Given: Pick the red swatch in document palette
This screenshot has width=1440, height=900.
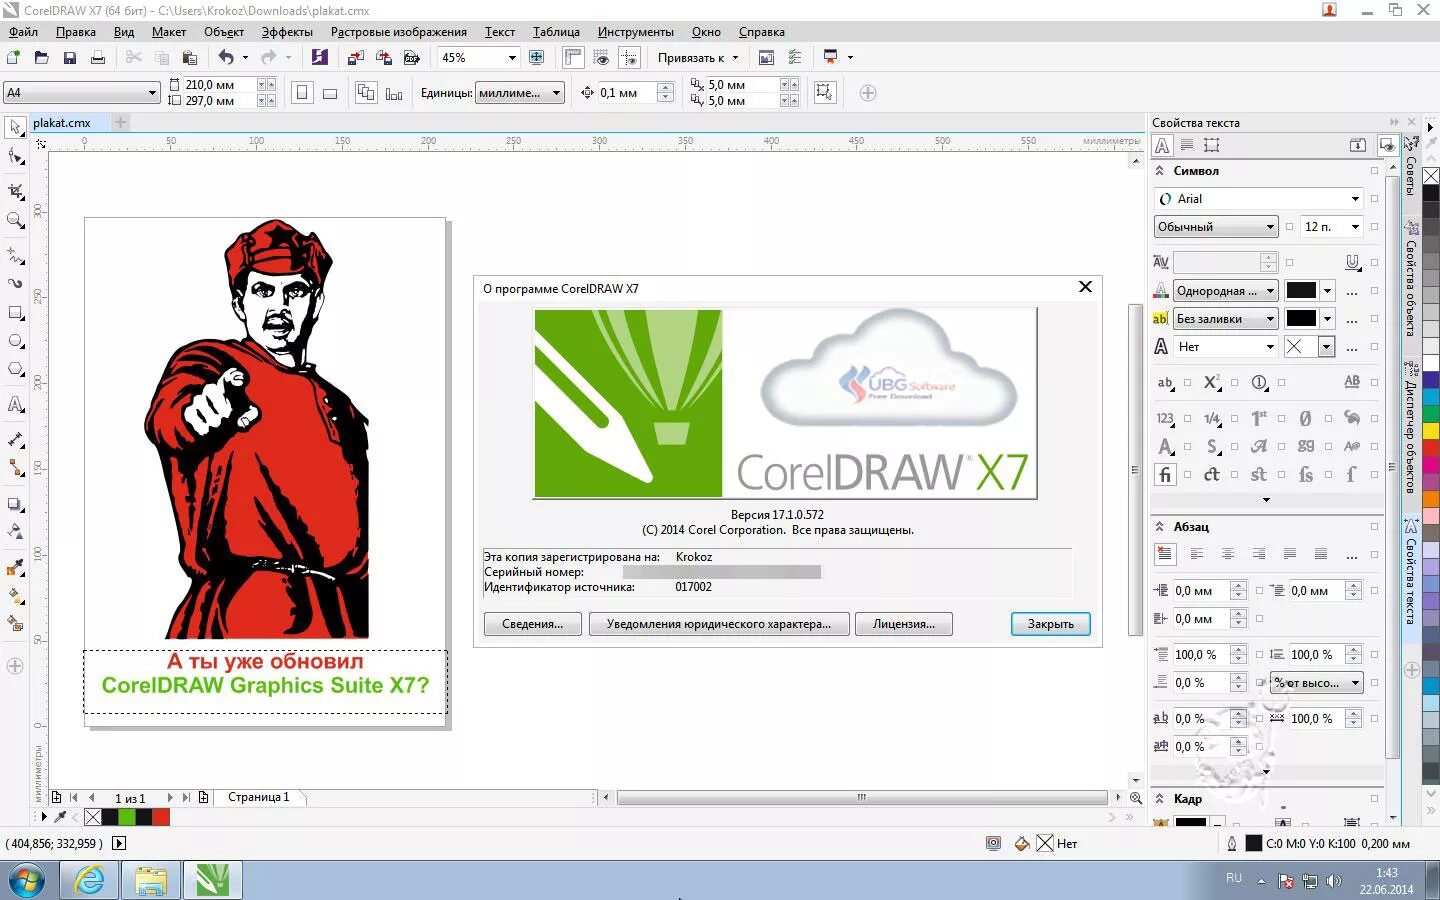Looking at the screenshot, I should coord(161,817).
